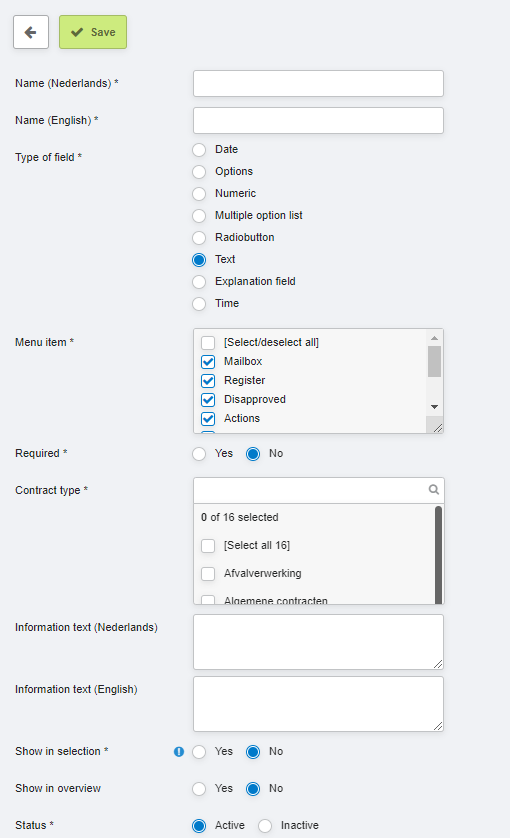Image resolution: width=510 pixels, height=838 pixels.
Task: Click the Menu item list scroll-up arrow
Action: click(x=435, y=338)
